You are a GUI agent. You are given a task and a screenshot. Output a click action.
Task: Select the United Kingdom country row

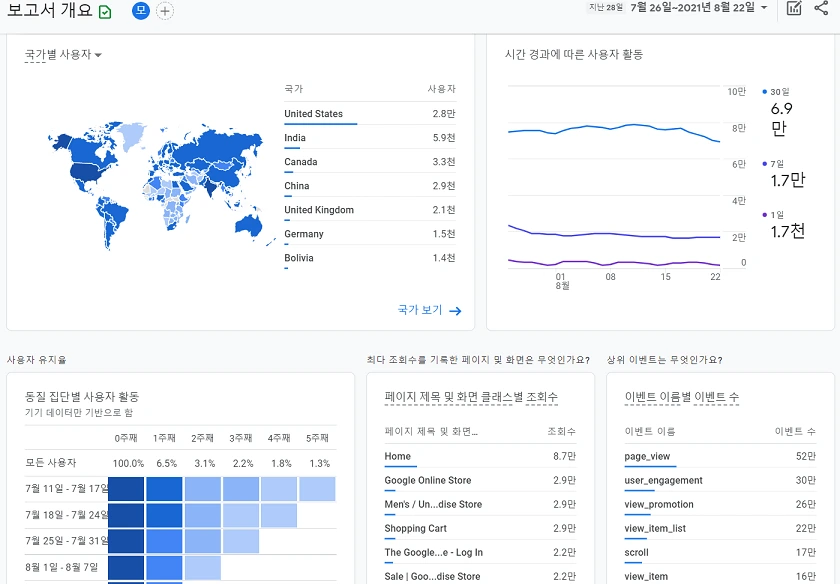pyautogui.click(x=370, y=210)
